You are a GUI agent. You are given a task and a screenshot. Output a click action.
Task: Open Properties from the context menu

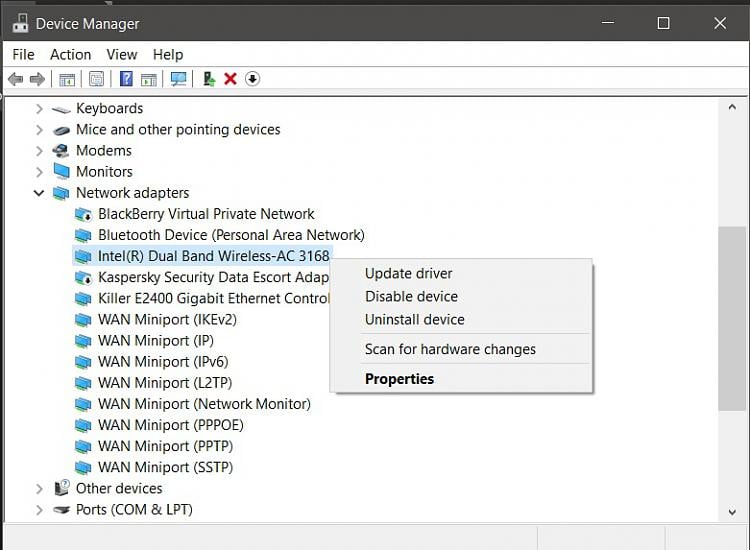(x=399, y=379)
